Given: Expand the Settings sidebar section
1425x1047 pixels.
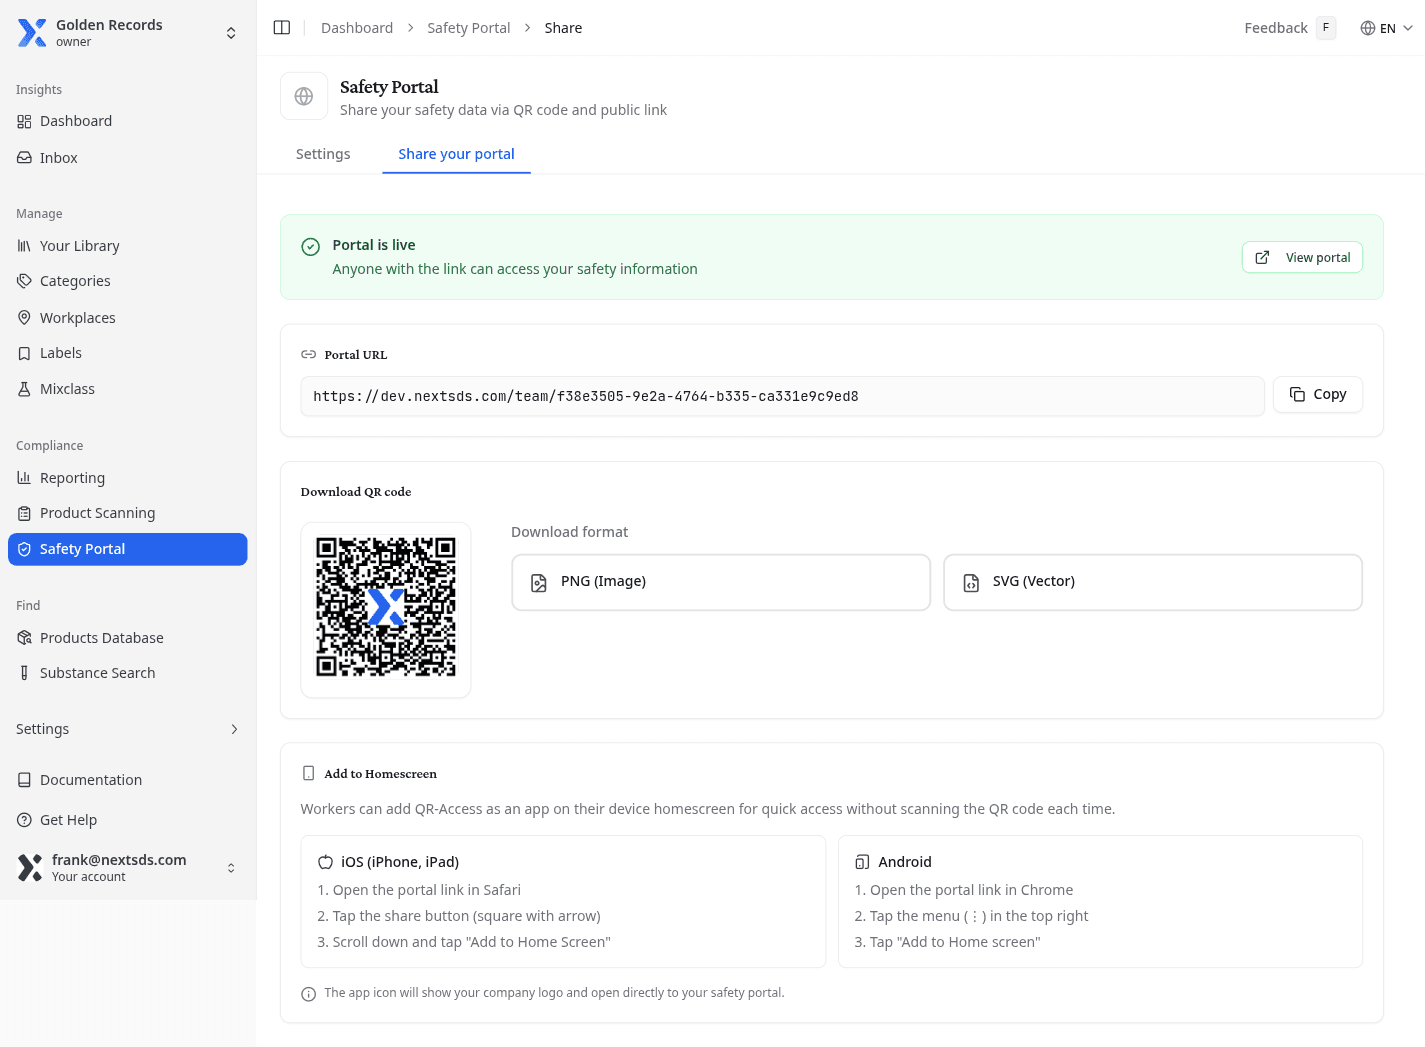Looking at the screenshot, I should tap(128, 729).
